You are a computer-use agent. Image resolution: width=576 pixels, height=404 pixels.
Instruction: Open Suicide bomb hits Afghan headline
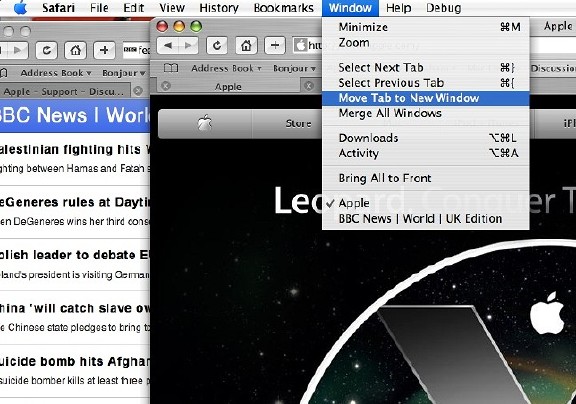[75, 361]
